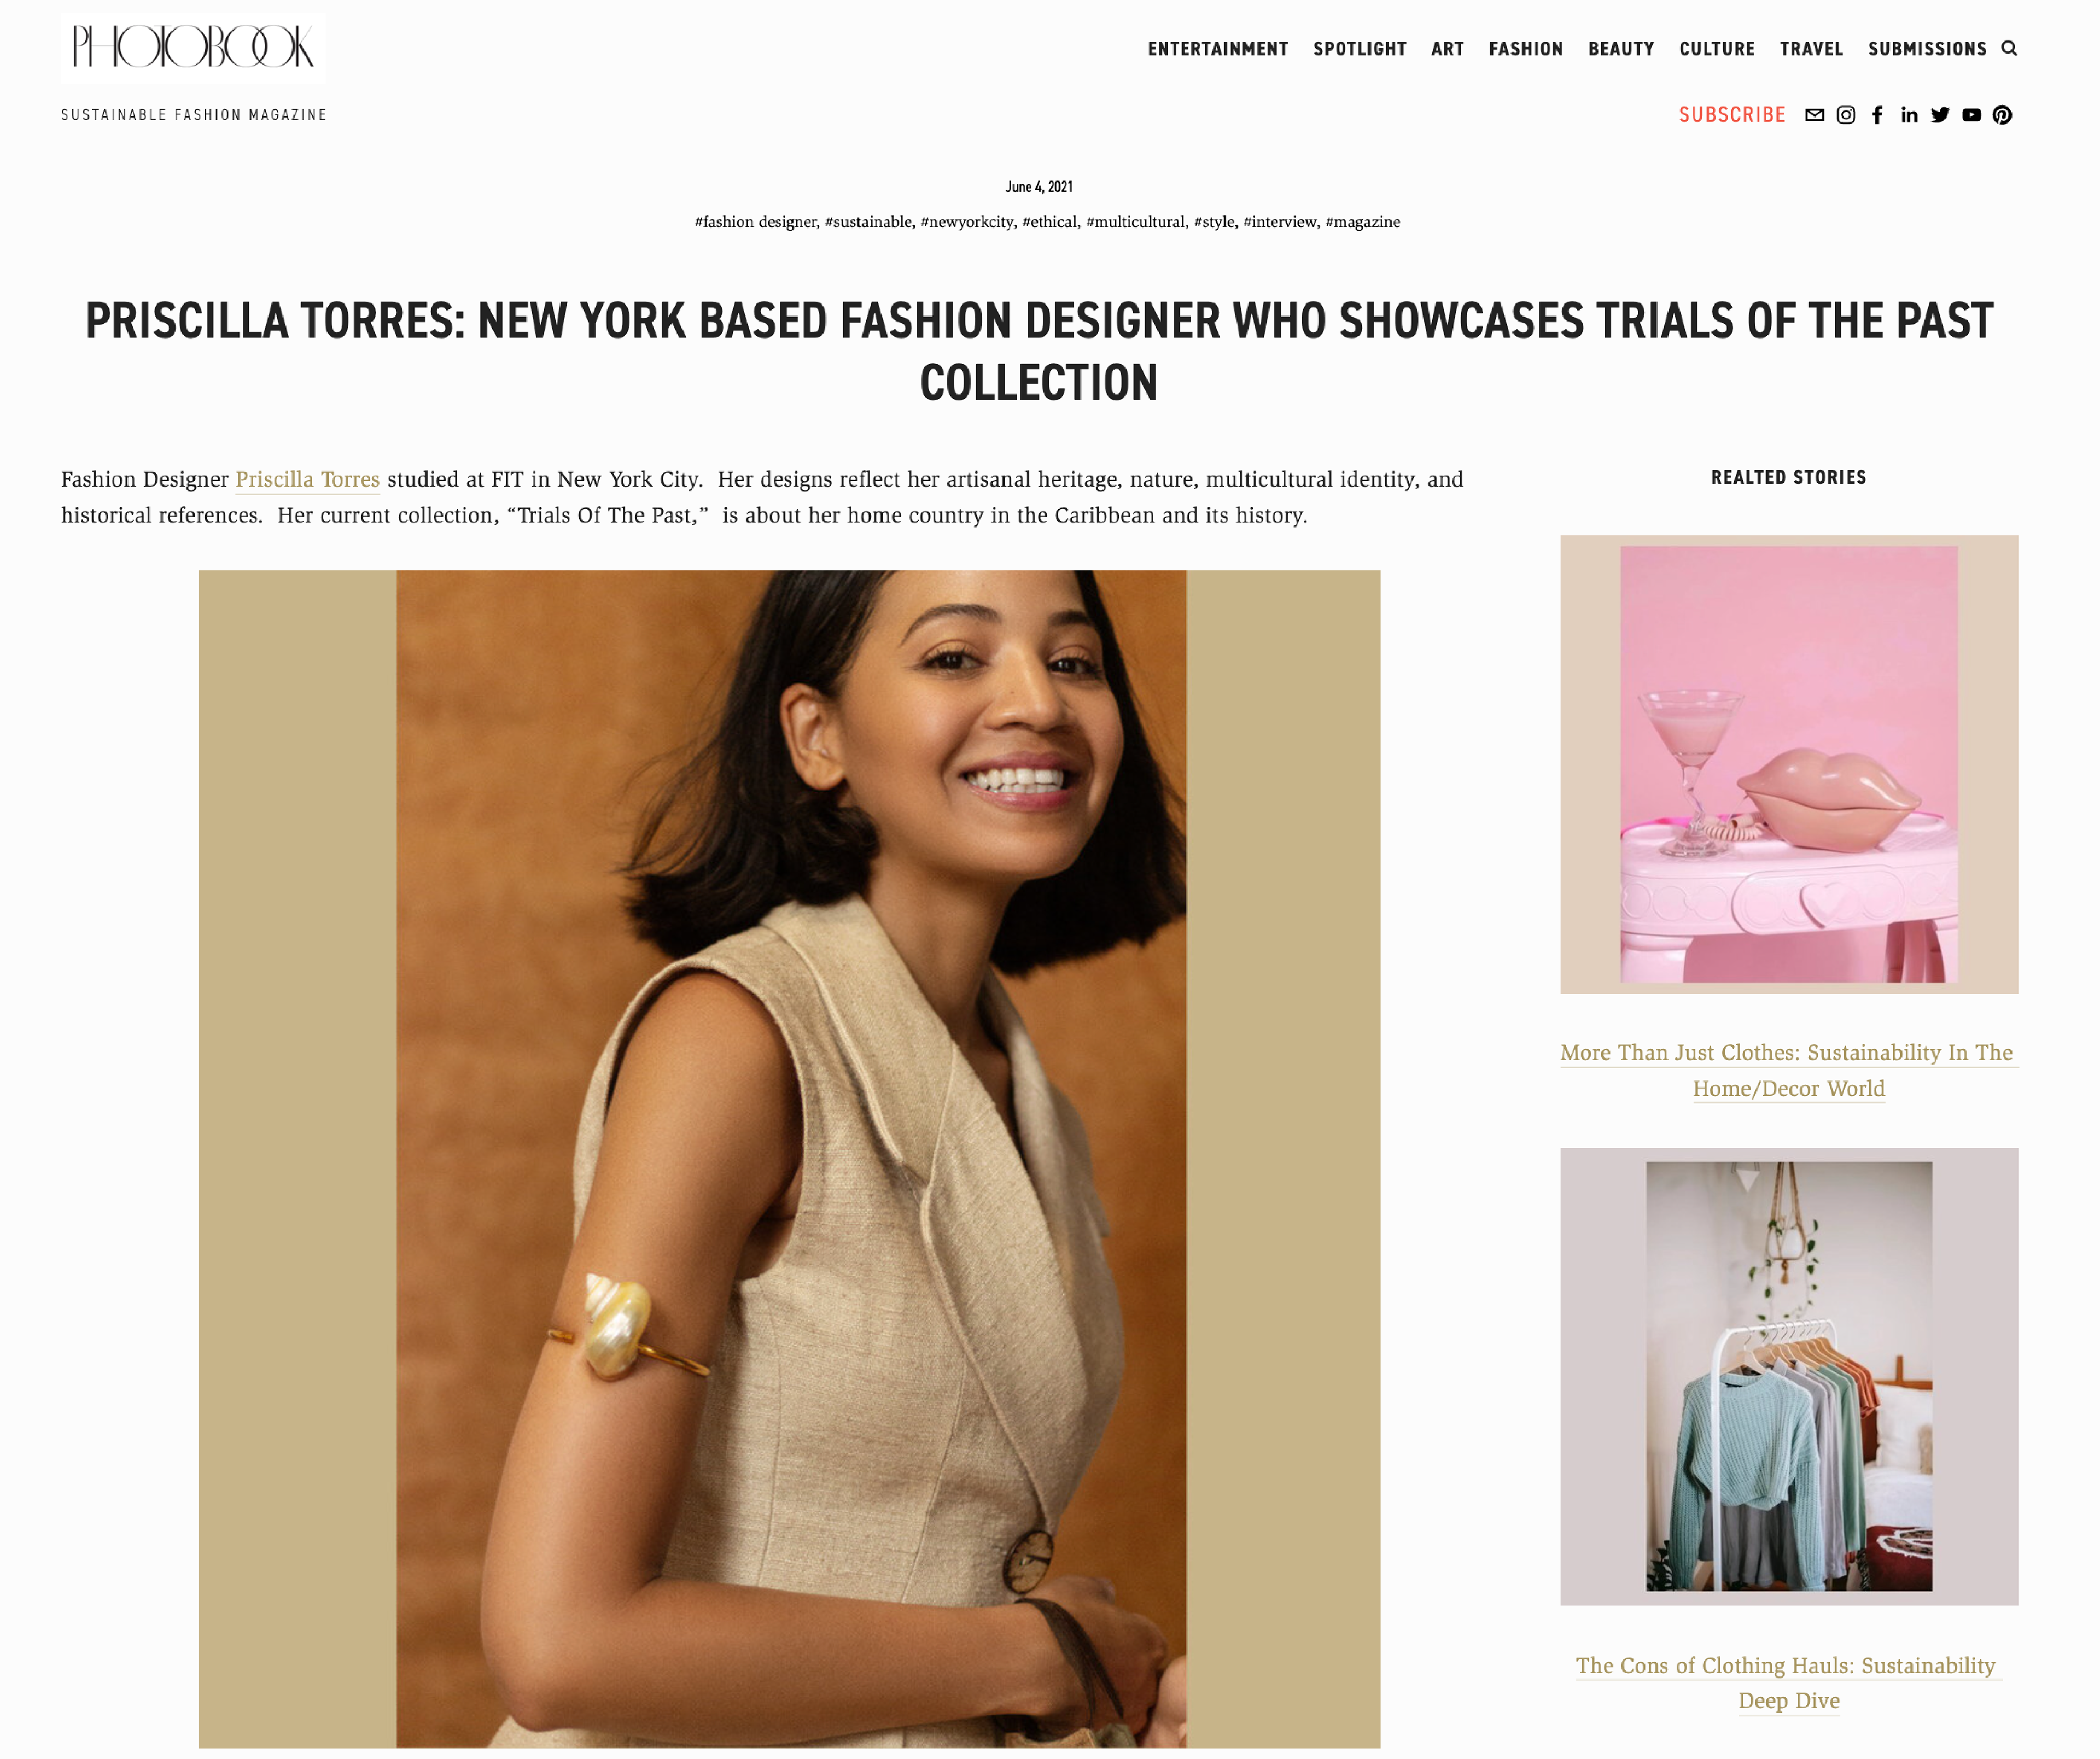
Task: Click the Pinterest icon
Action: pyautogui.click(x=2002, y=115)
